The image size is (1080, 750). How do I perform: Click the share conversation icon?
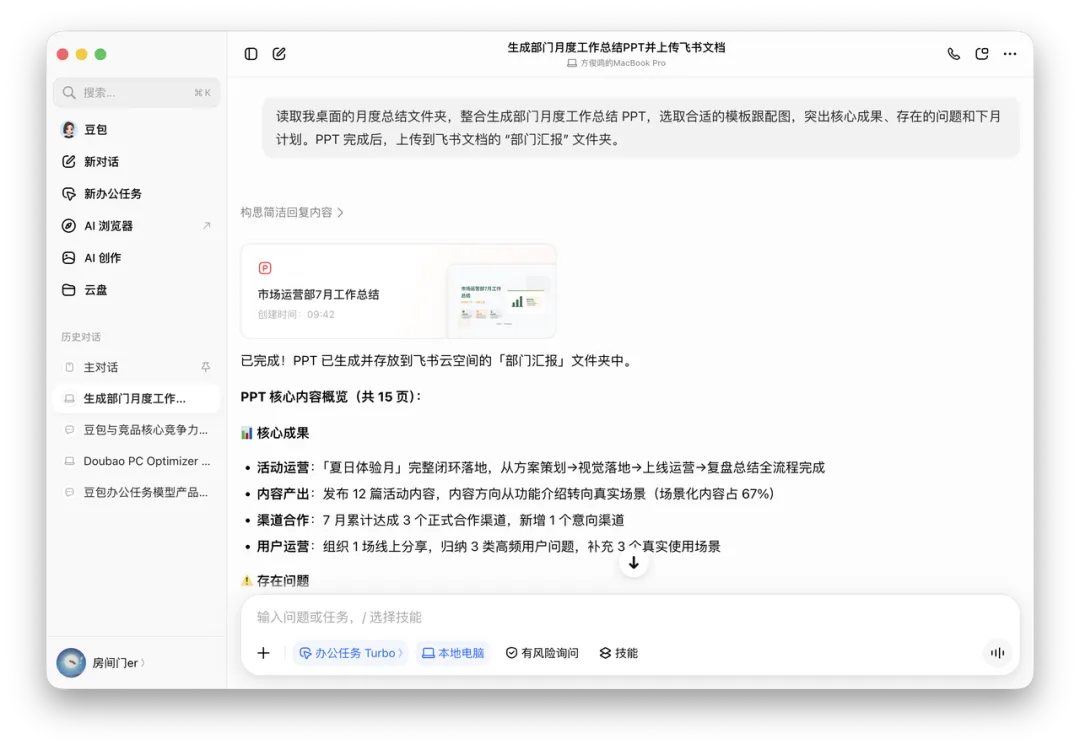(x=982, y=54)
